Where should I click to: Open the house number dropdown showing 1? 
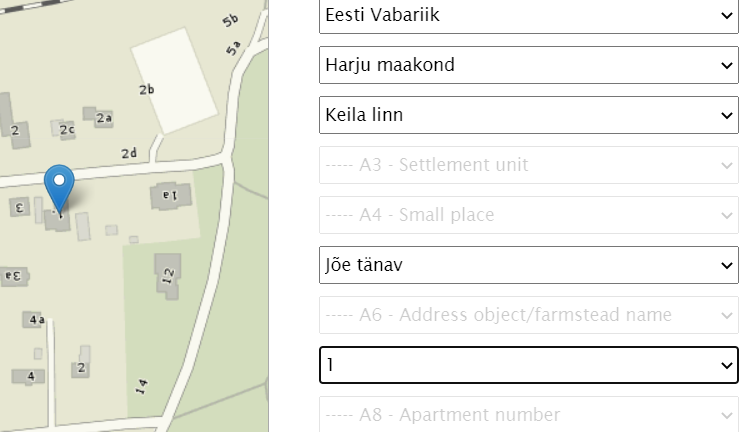[529, 365]
